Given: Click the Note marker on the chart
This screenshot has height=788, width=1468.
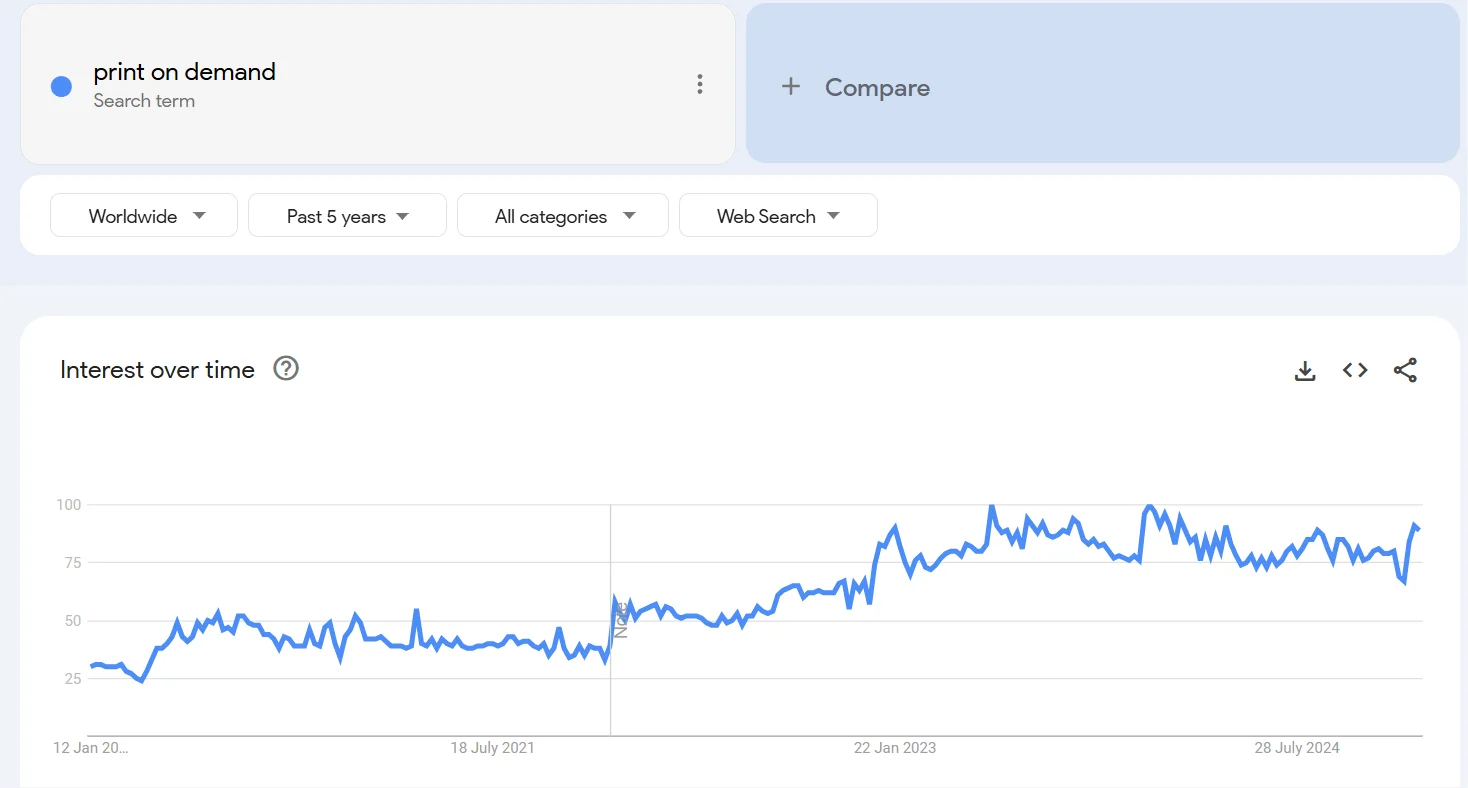Looking at the screenshot, I should coord(621,619).
